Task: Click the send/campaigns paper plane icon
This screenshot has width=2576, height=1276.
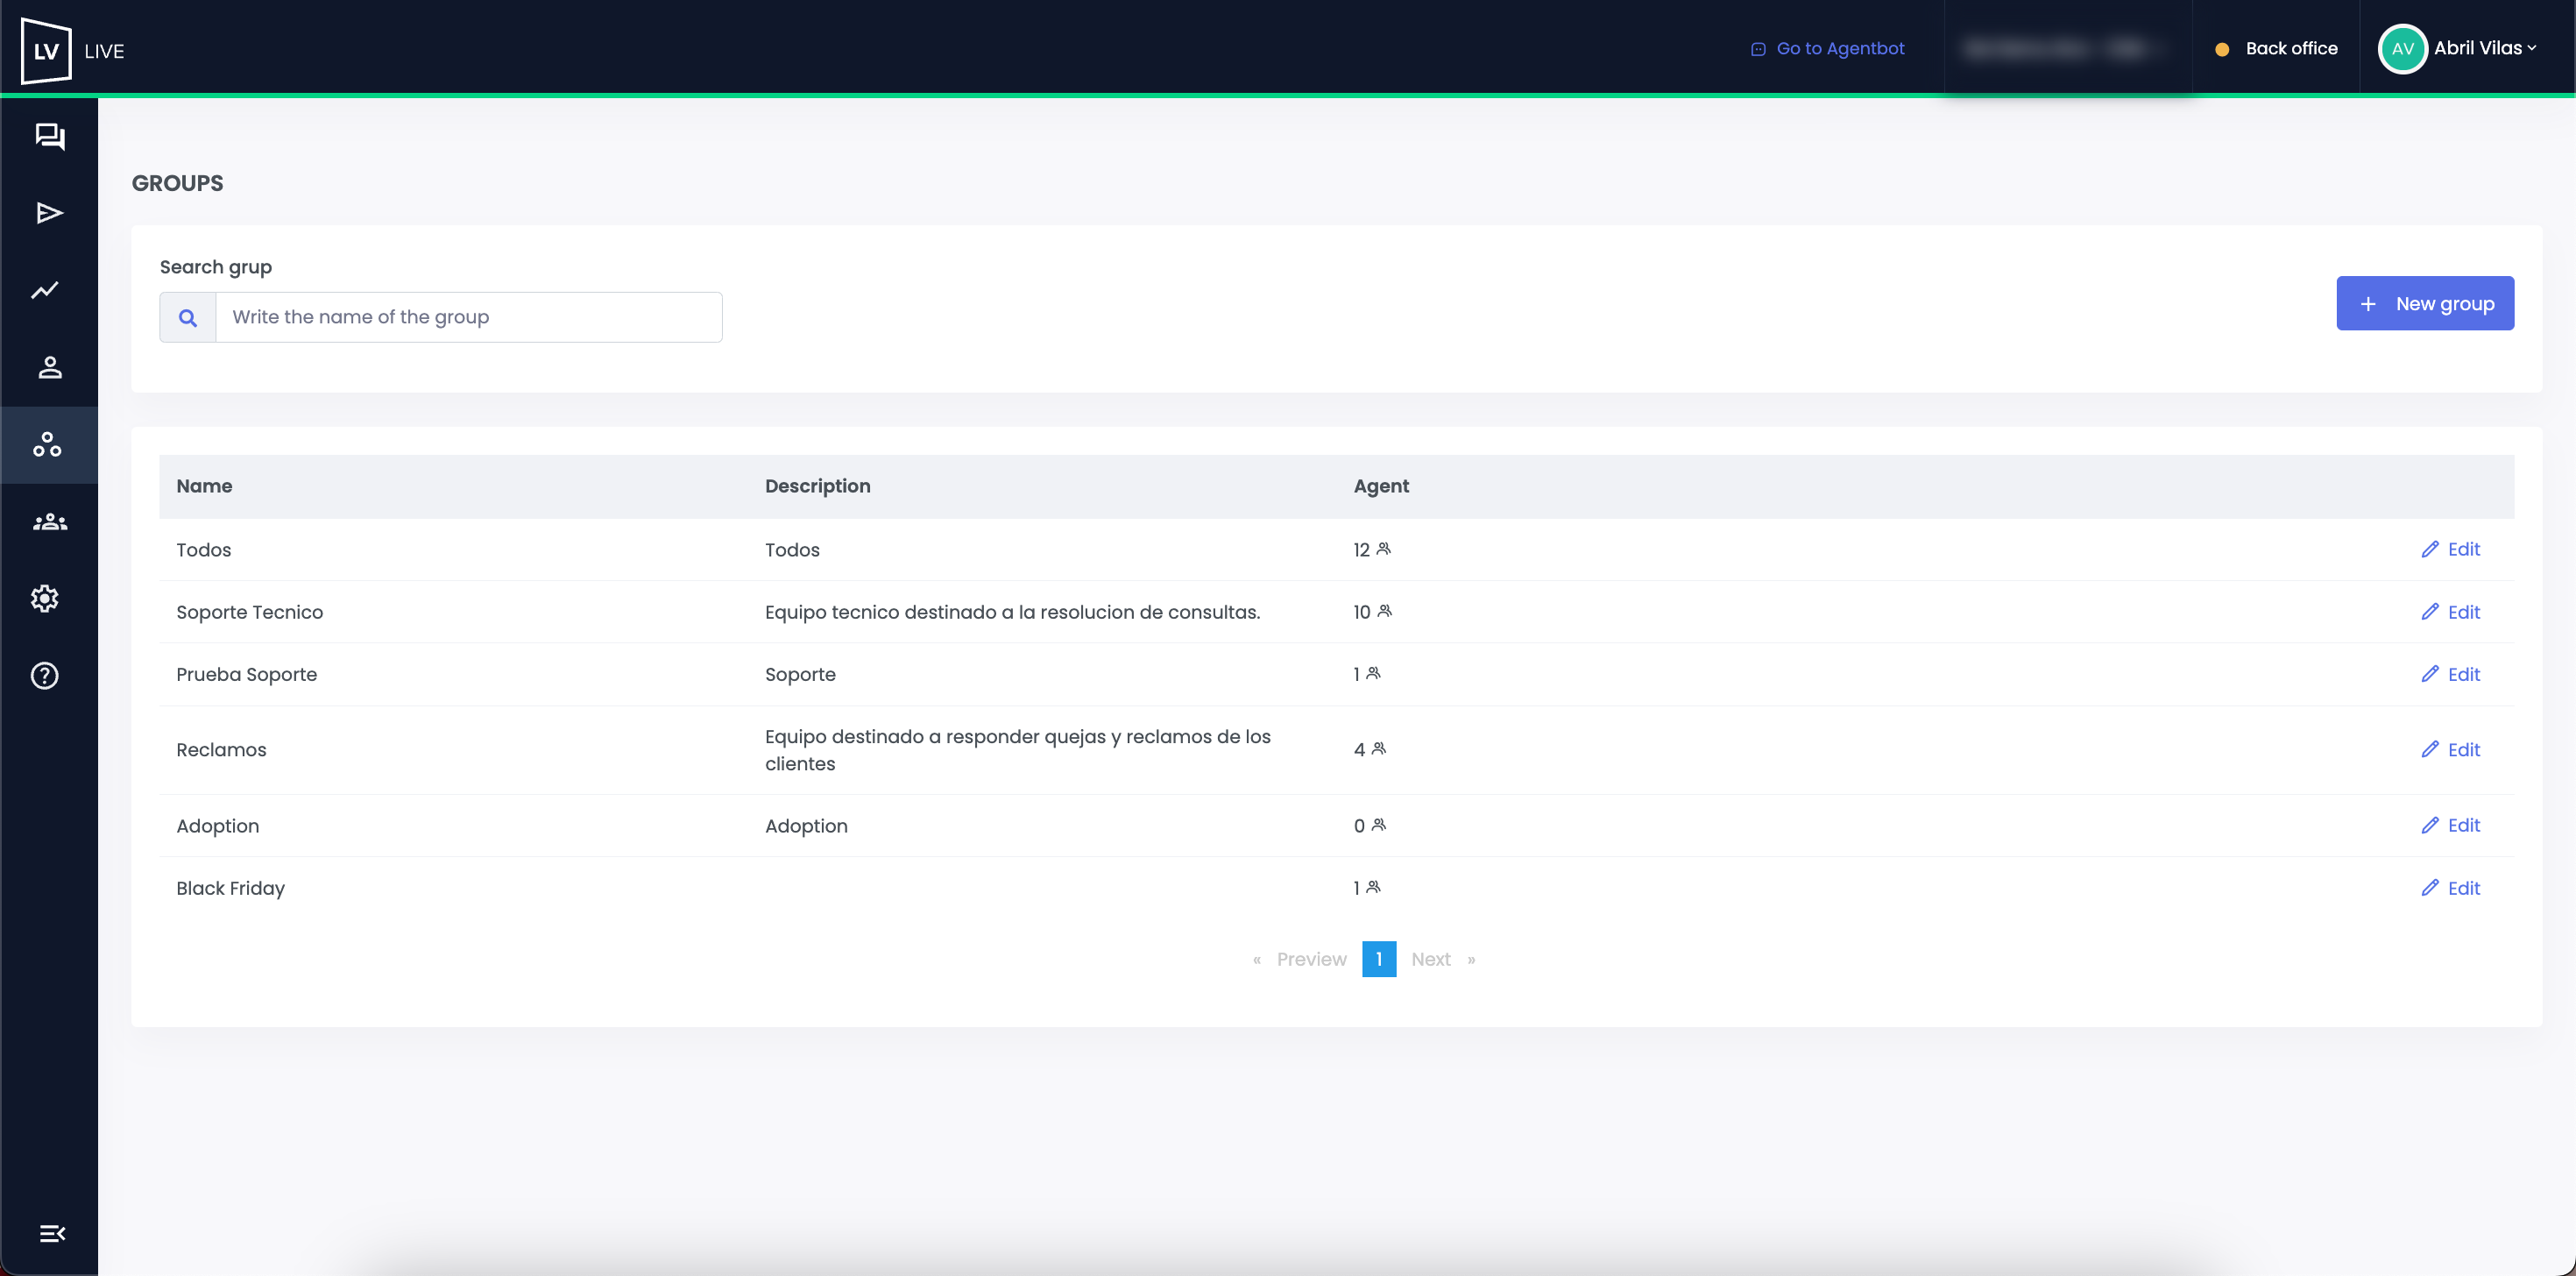Action: (49, 213)
